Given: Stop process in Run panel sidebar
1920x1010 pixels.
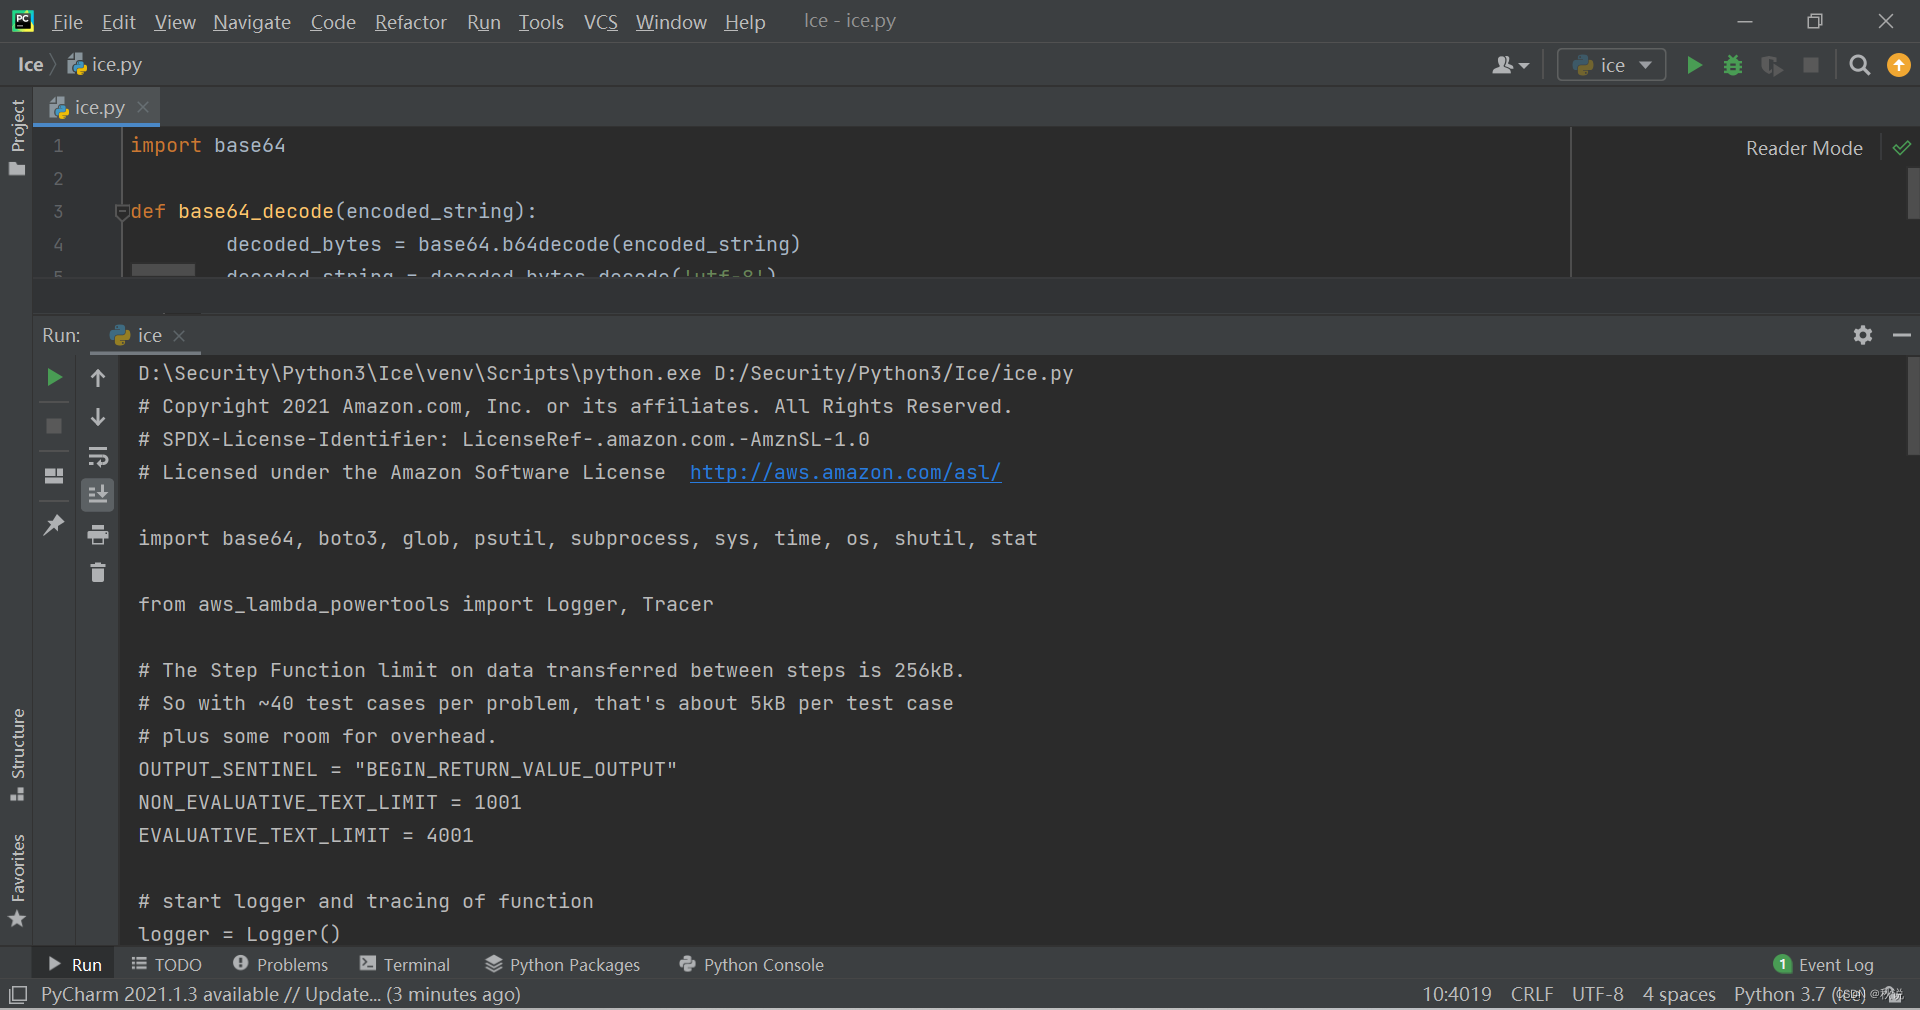Looking at the screenshot, I should coord(54,426).
